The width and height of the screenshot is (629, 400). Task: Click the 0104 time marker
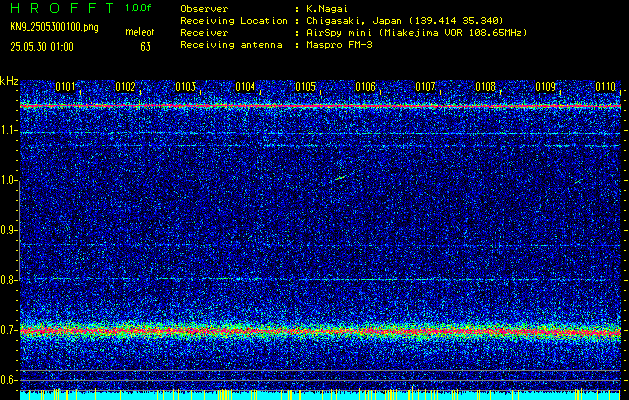(245, 87)
